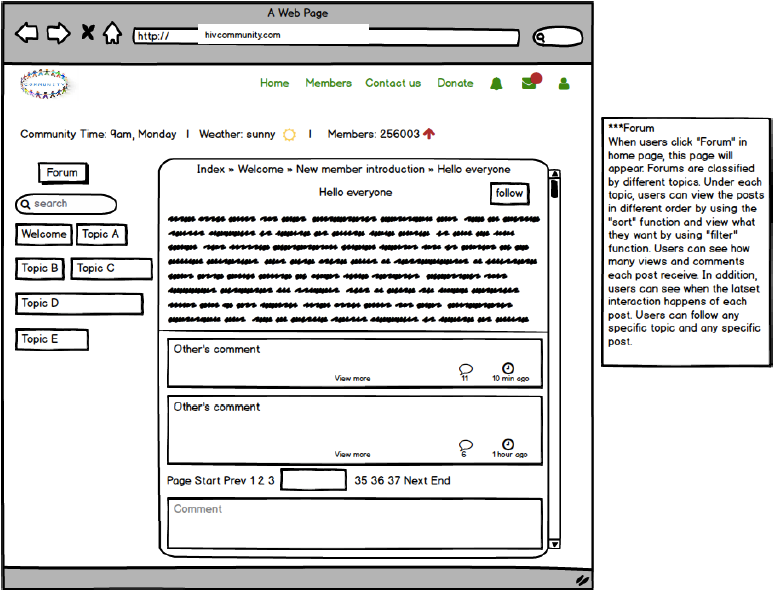
Task: Go to the browser home icon
Action: 113,34
